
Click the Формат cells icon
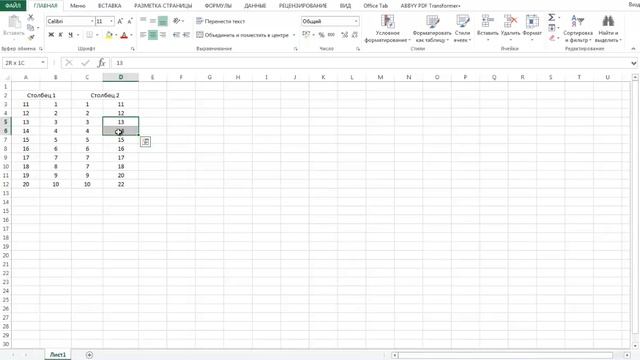[532, 22]
